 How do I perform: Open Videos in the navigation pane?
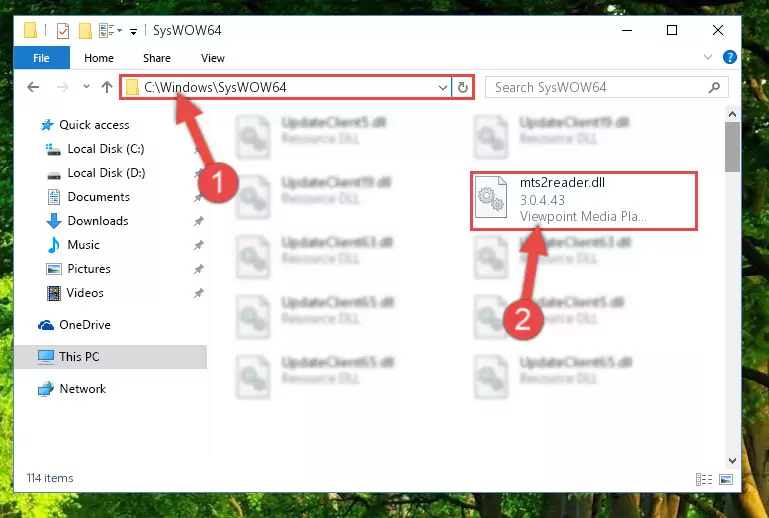[85, 293]
